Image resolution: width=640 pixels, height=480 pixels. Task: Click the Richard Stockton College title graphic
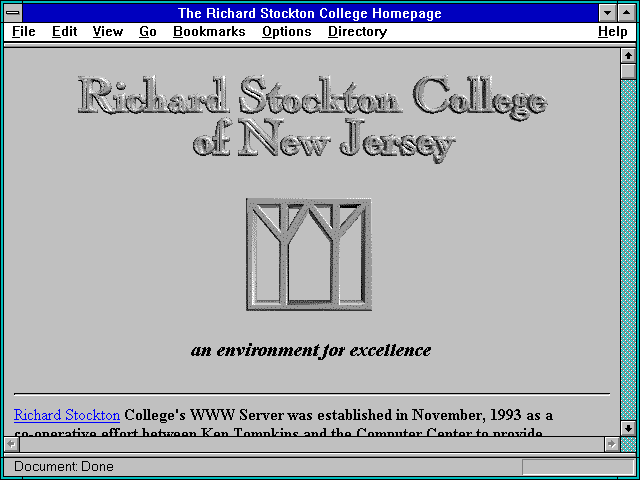[x=312, y=119]
